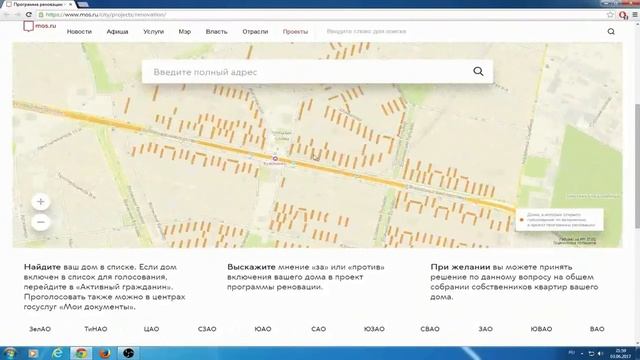Viewport: 640px width, 360px height.
Task: Click the page vertical scrollbar
Action: tap(637, 165)
